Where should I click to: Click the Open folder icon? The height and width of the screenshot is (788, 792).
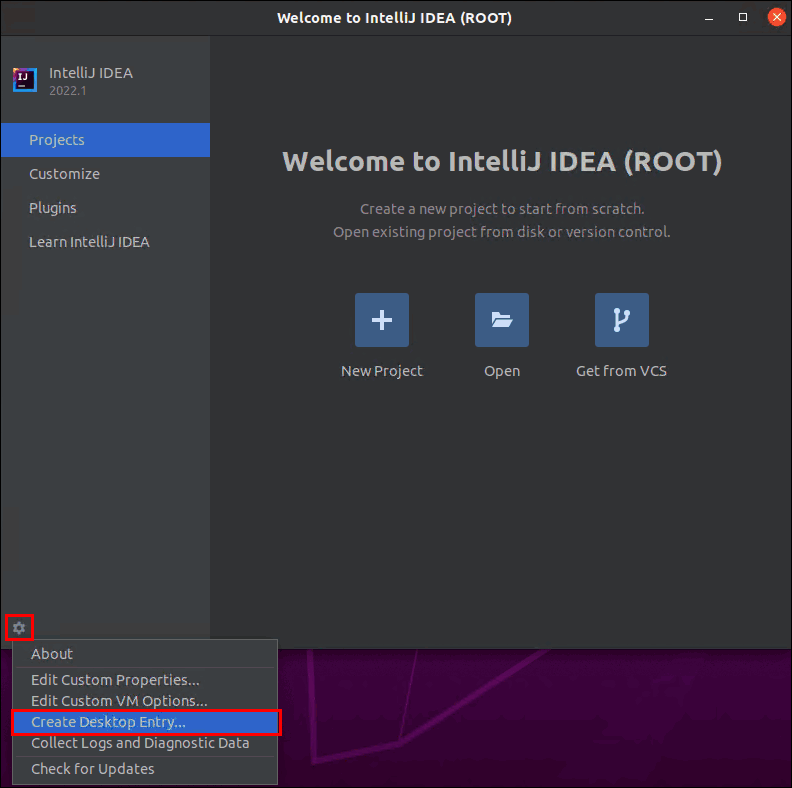(x=502, y=320)
